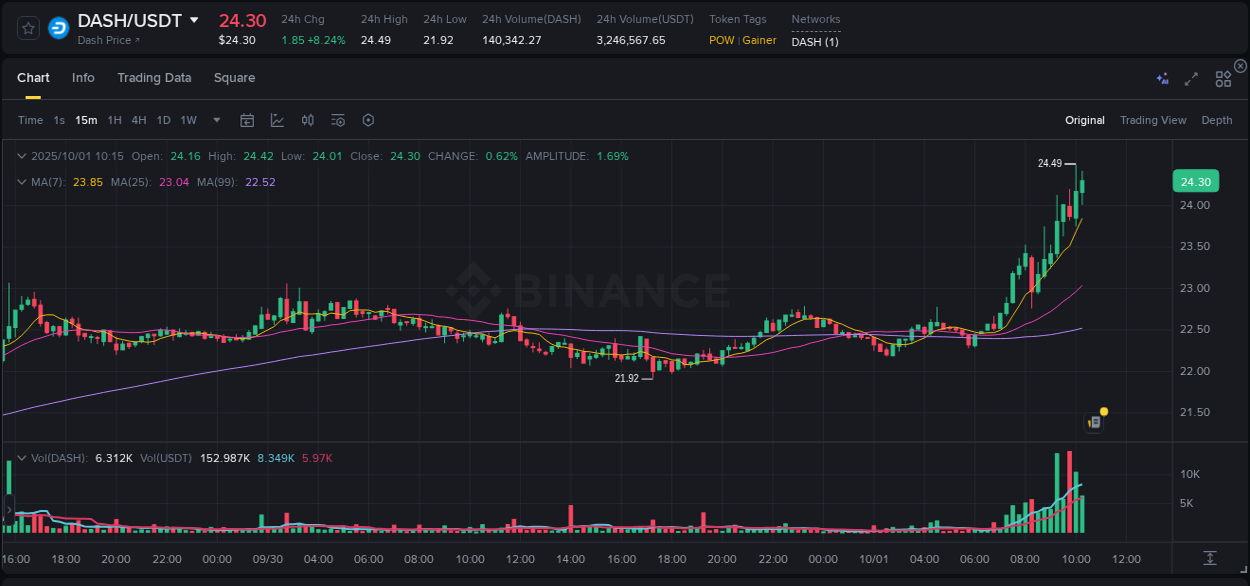The width and height of the screenshot is (1250, 586).
Task: Open the date range calendar picker
Action: (x=247, y=119)
